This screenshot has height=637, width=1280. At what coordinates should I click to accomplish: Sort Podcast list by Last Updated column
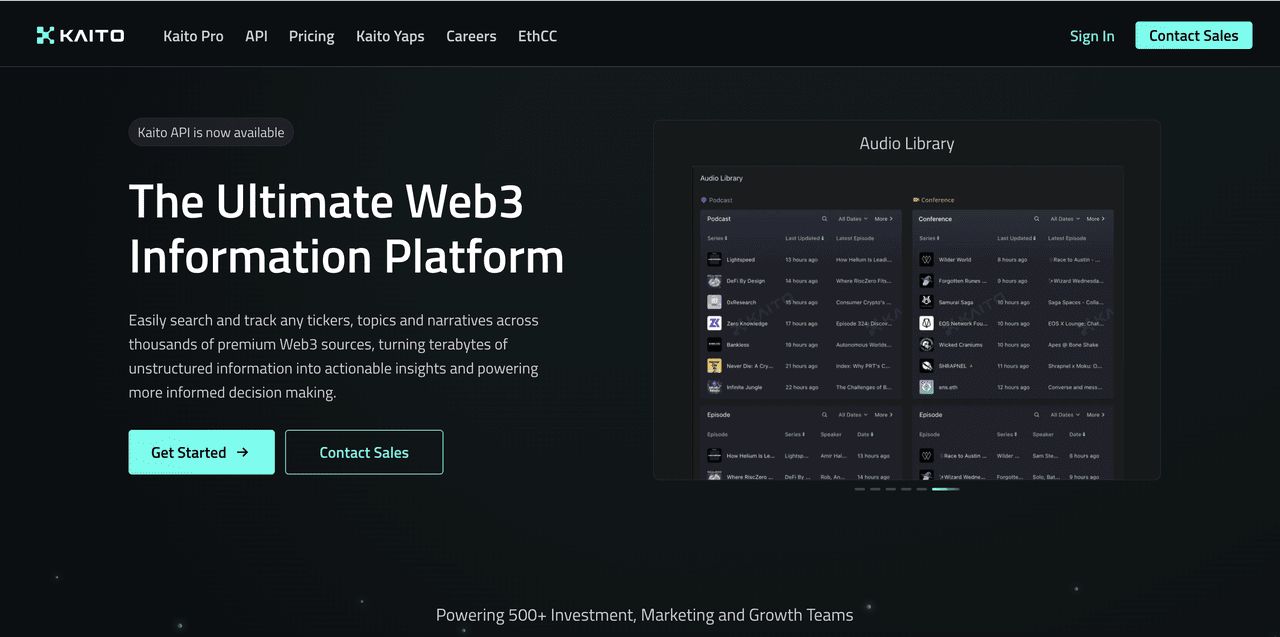[x=804, y=239]
